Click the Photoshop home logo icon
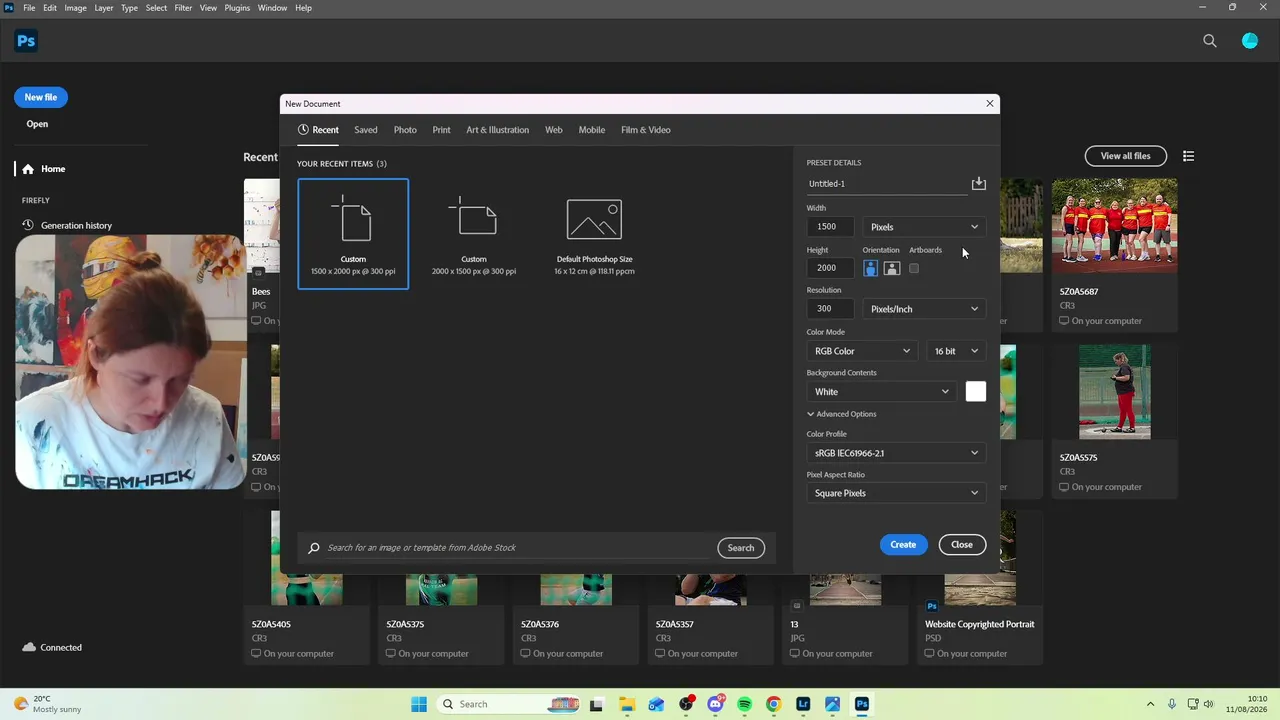The image size is (1280, 720). (26, 41)
